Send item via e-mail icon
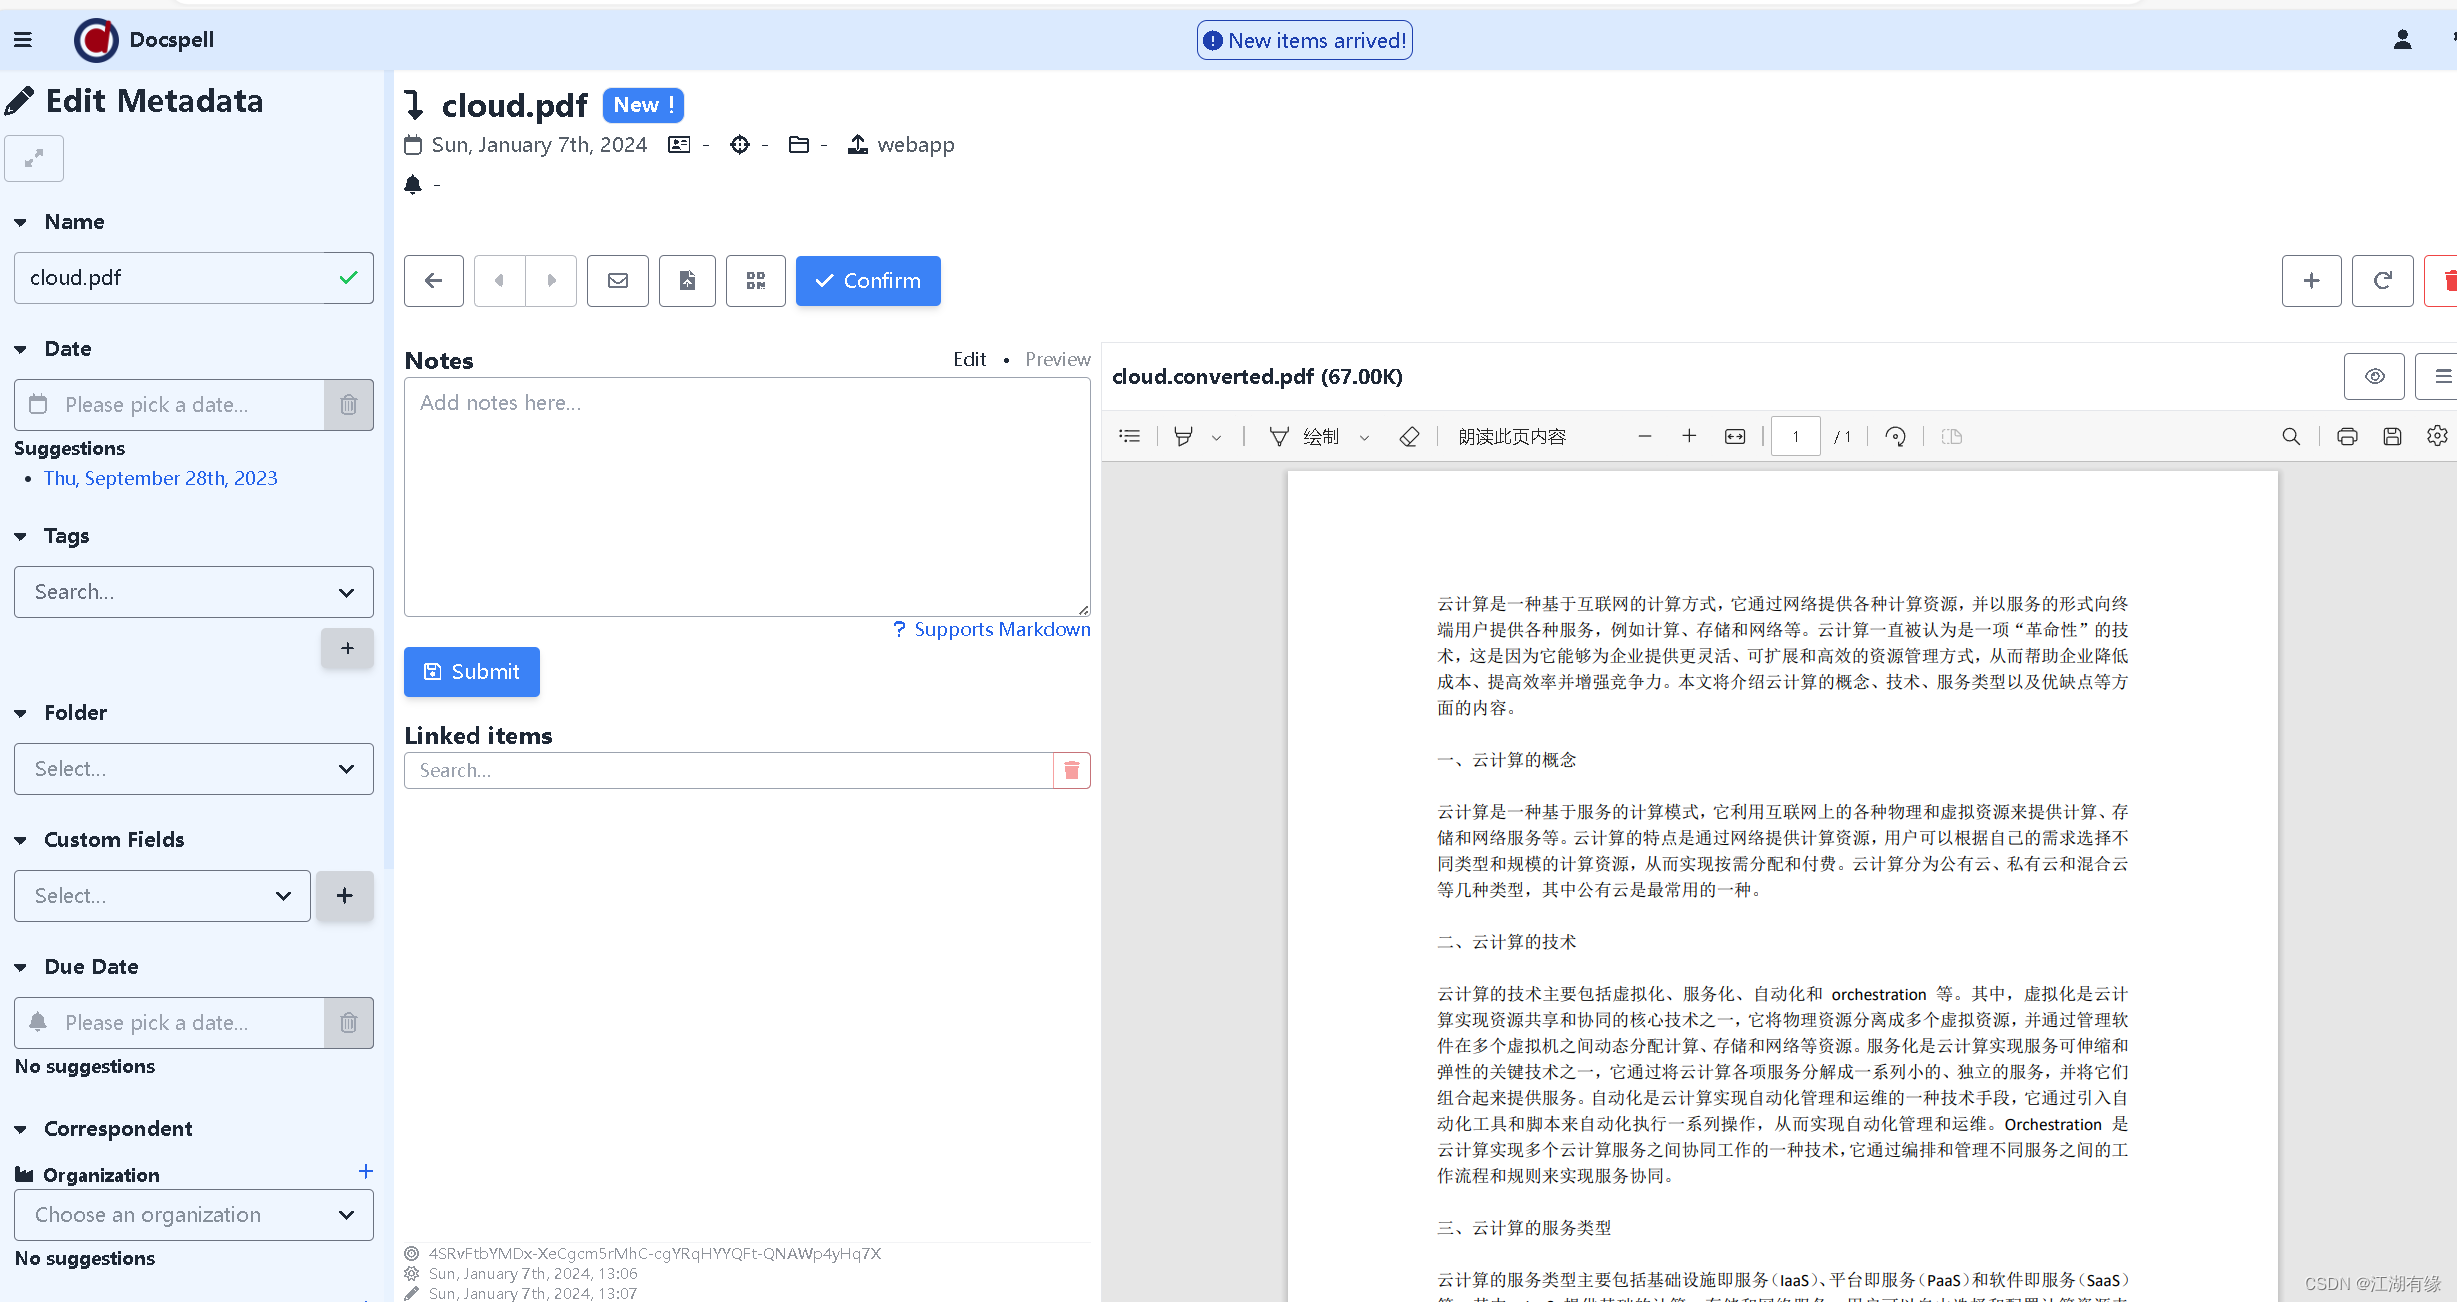The image size is (2457, 1302). coord(618,281)
